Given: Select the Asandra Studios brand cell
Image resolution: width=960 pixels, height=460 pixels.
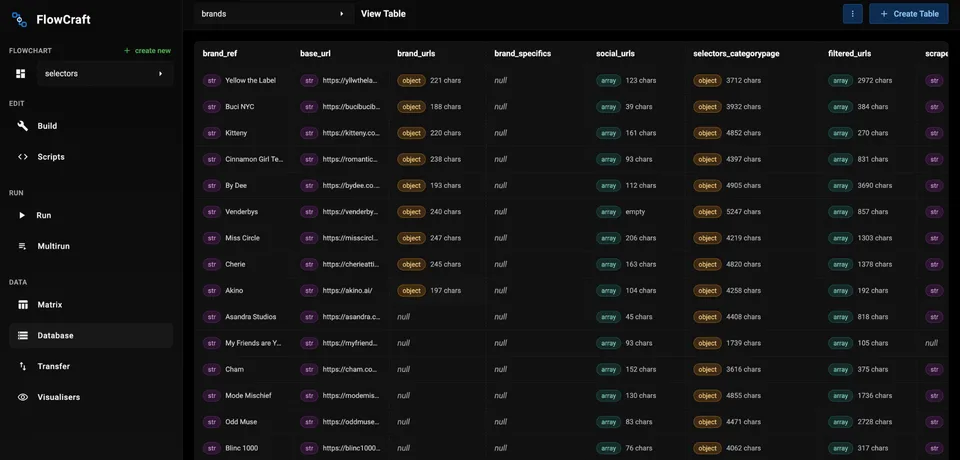Looking at the screenshot, I should tap(242, 317).
